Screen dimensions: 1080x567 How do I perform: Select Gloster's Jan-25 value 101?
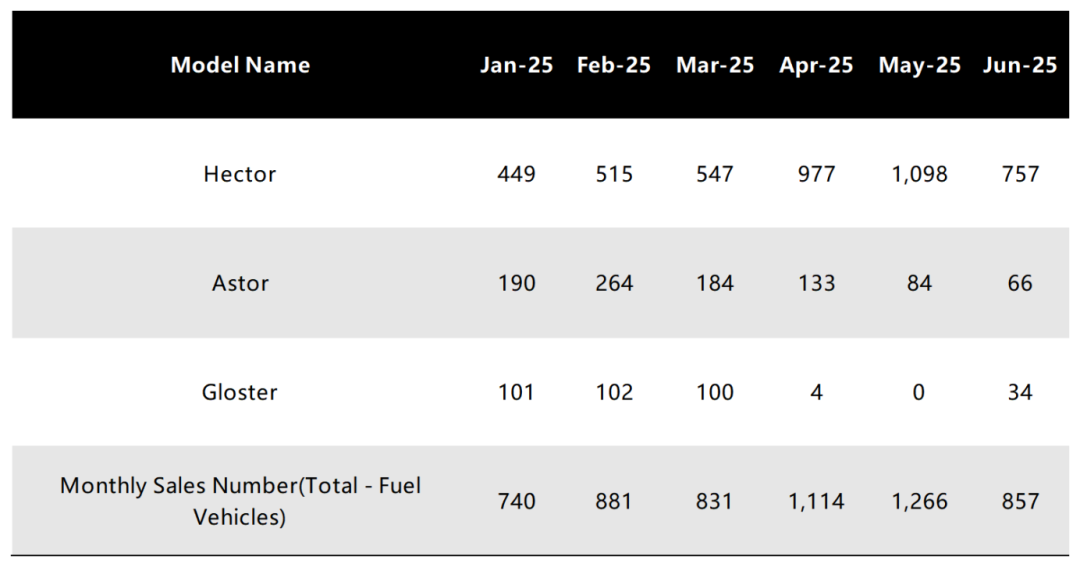[517, 392]
